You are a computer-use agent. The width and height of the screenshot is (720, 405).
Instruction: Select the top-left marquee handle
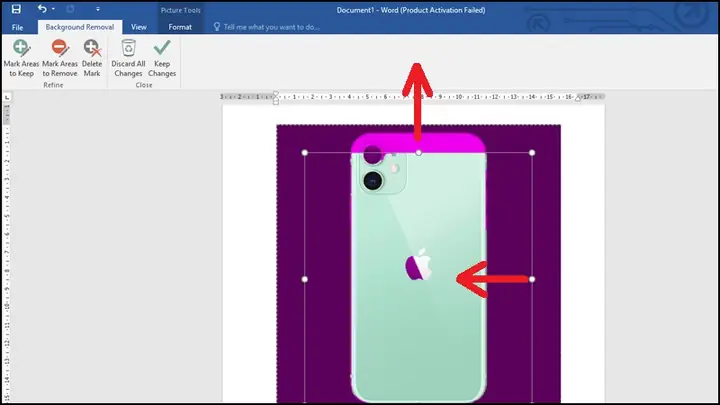click(305, 152)
